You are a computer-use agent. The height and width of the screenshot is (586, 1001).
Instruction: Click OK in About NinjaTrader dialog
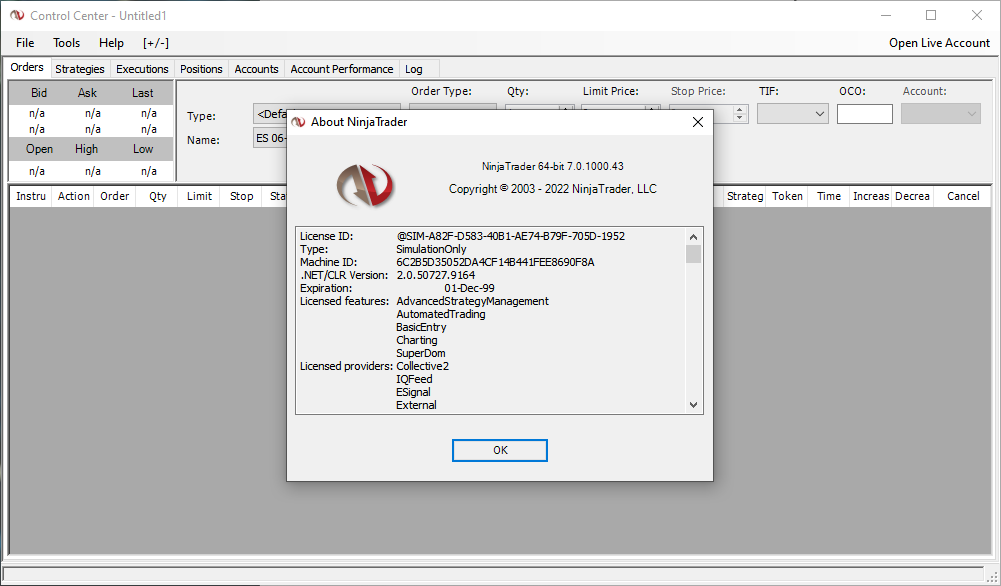point(499,450)
